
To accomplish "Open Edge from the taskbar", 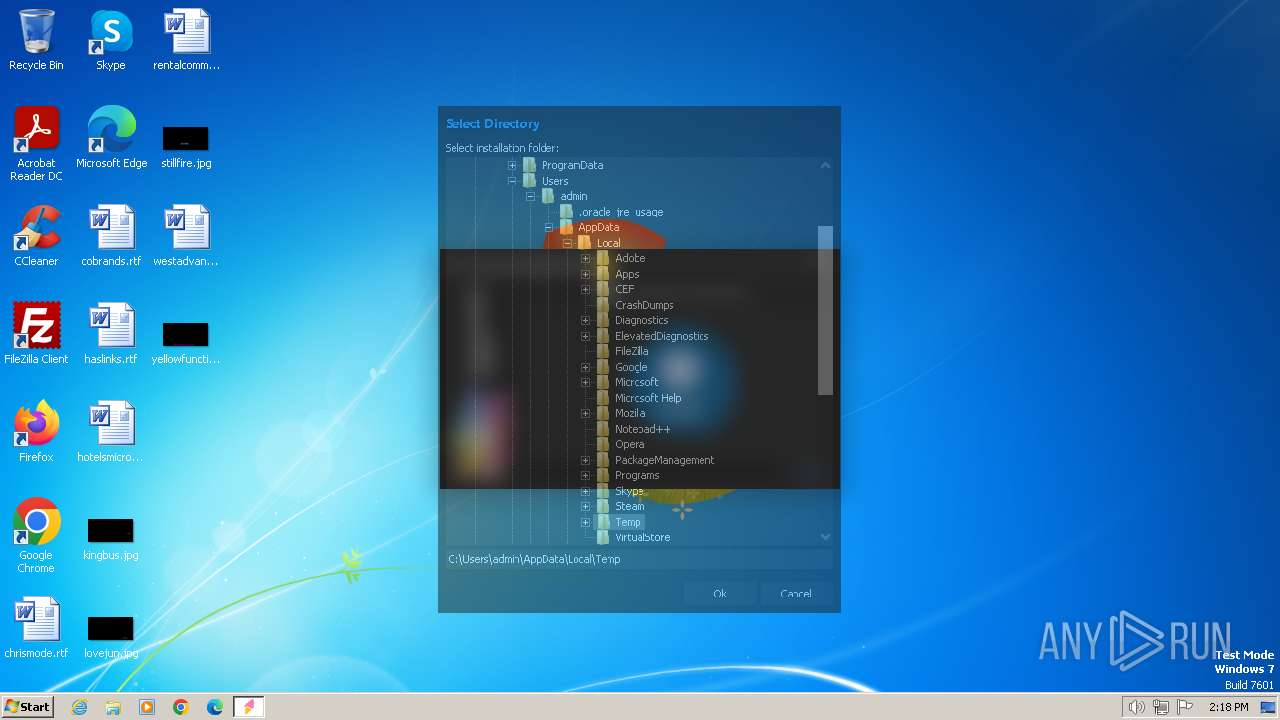I will pyautogui.click(x=215, y=707).
